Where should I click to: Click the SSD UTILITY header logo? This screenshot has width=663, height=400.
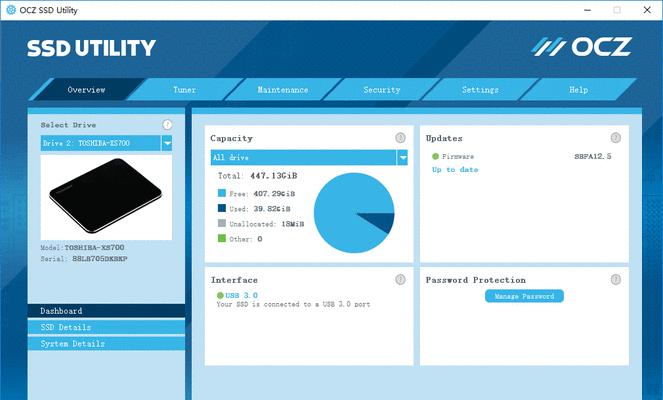(91, 48)
